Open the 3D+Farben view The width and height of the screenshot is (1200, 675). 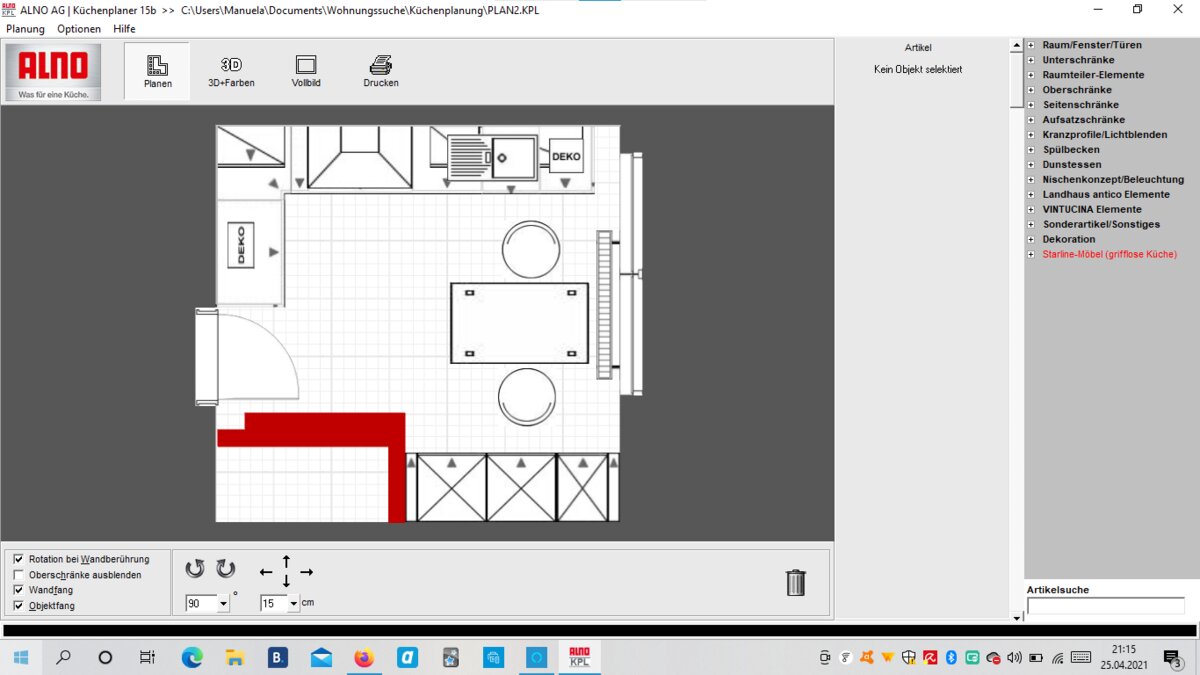click(x=231, y=66)
